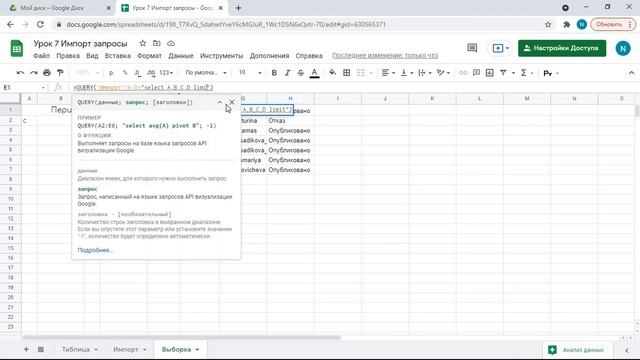This screenshot has width=640, height=360.
Task: Close the QUERY function help popup
Action: (232, 102)
